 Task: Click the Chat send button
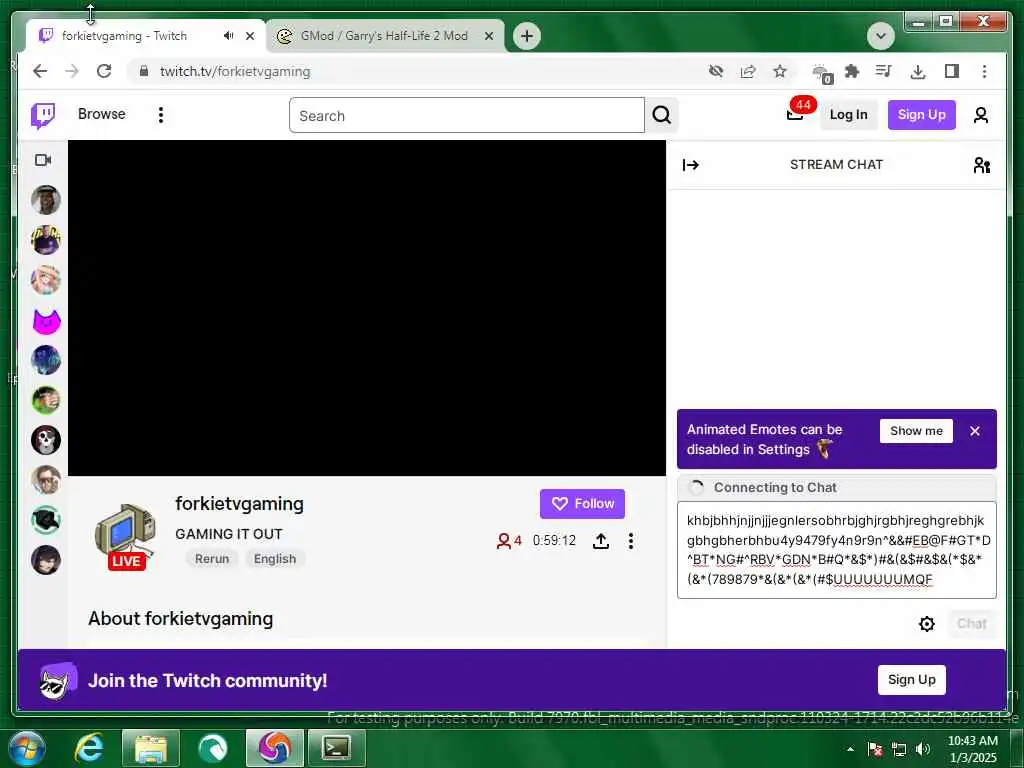tap(971, 624)
